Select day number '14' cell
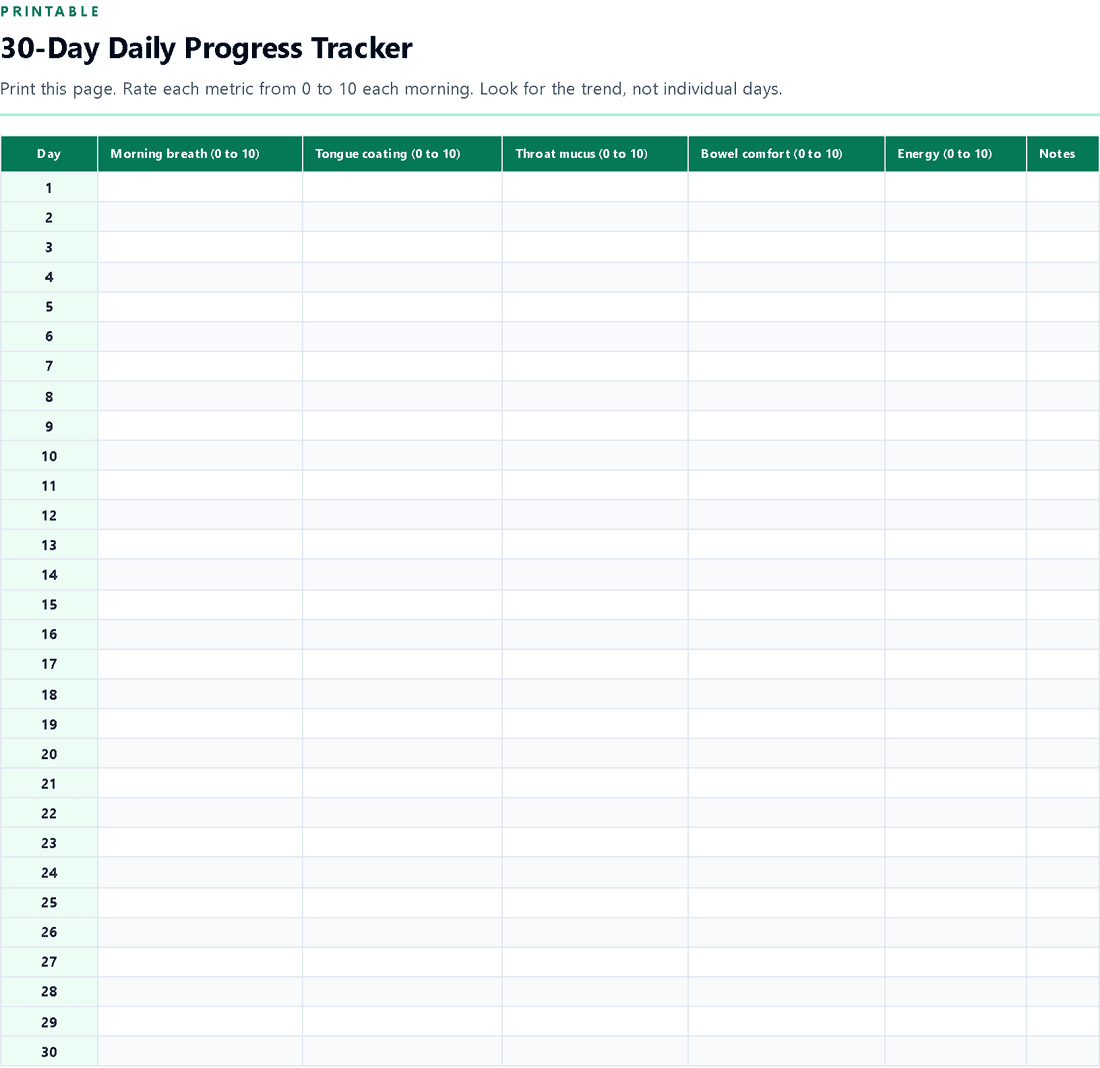The width and height of the screenshot is (1100, 1068). pos(49,575)
